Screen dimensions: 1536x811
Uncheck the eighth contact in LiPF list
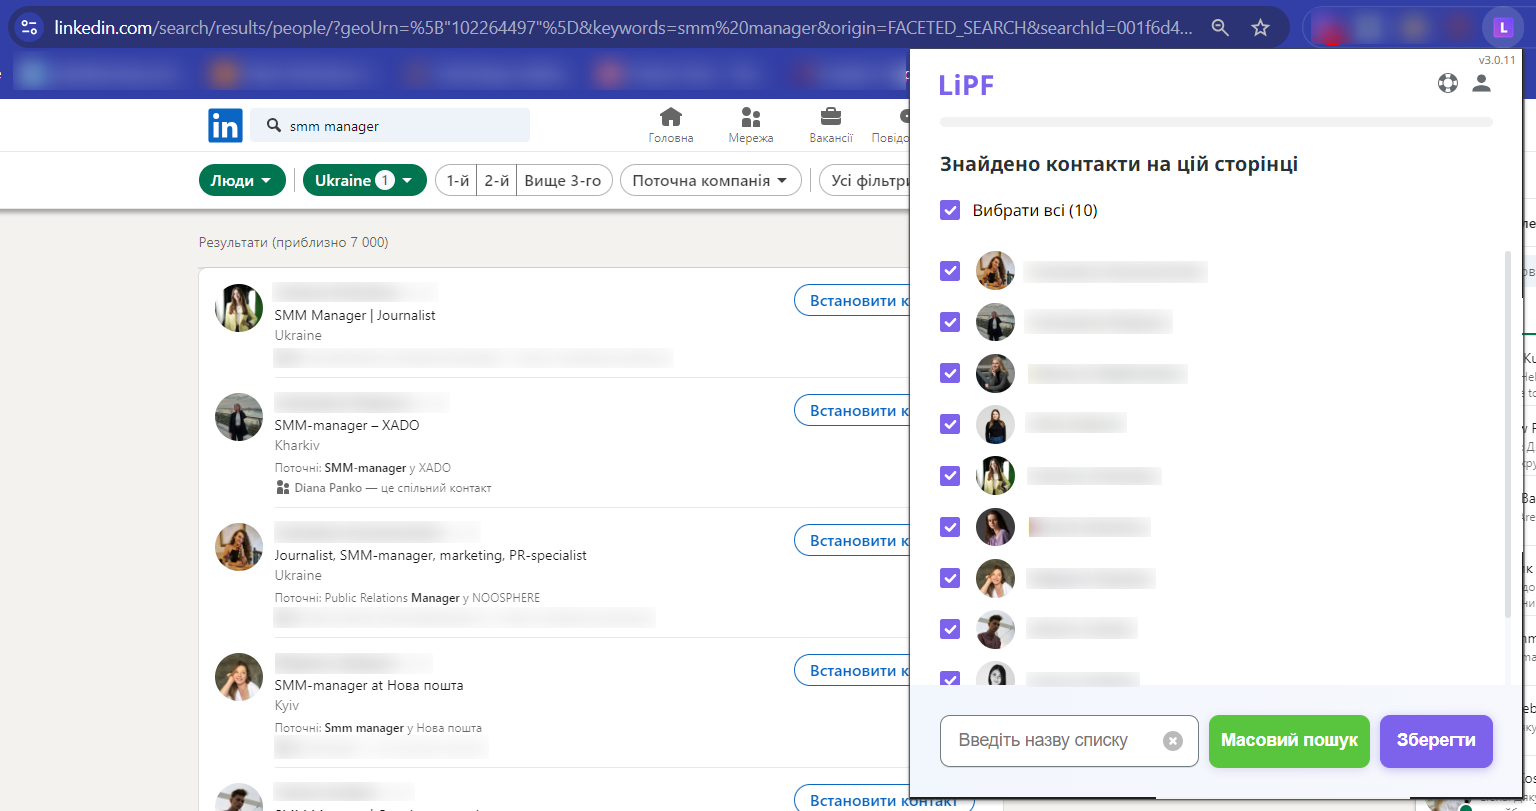950,628
